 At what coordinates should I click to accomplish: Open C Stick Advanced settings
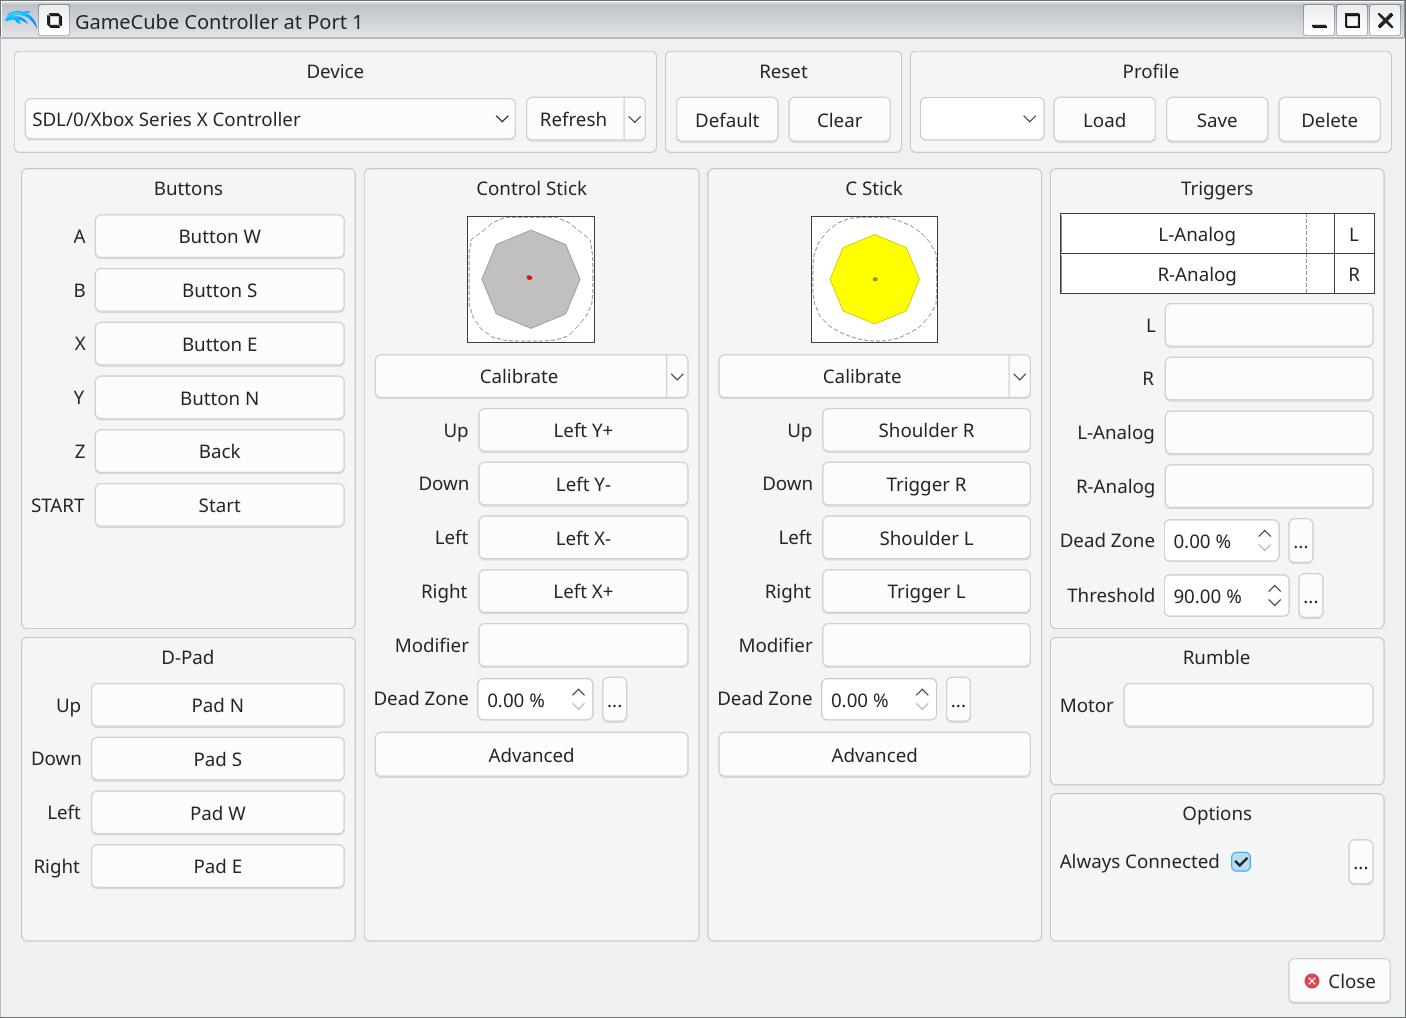(874, 755)
